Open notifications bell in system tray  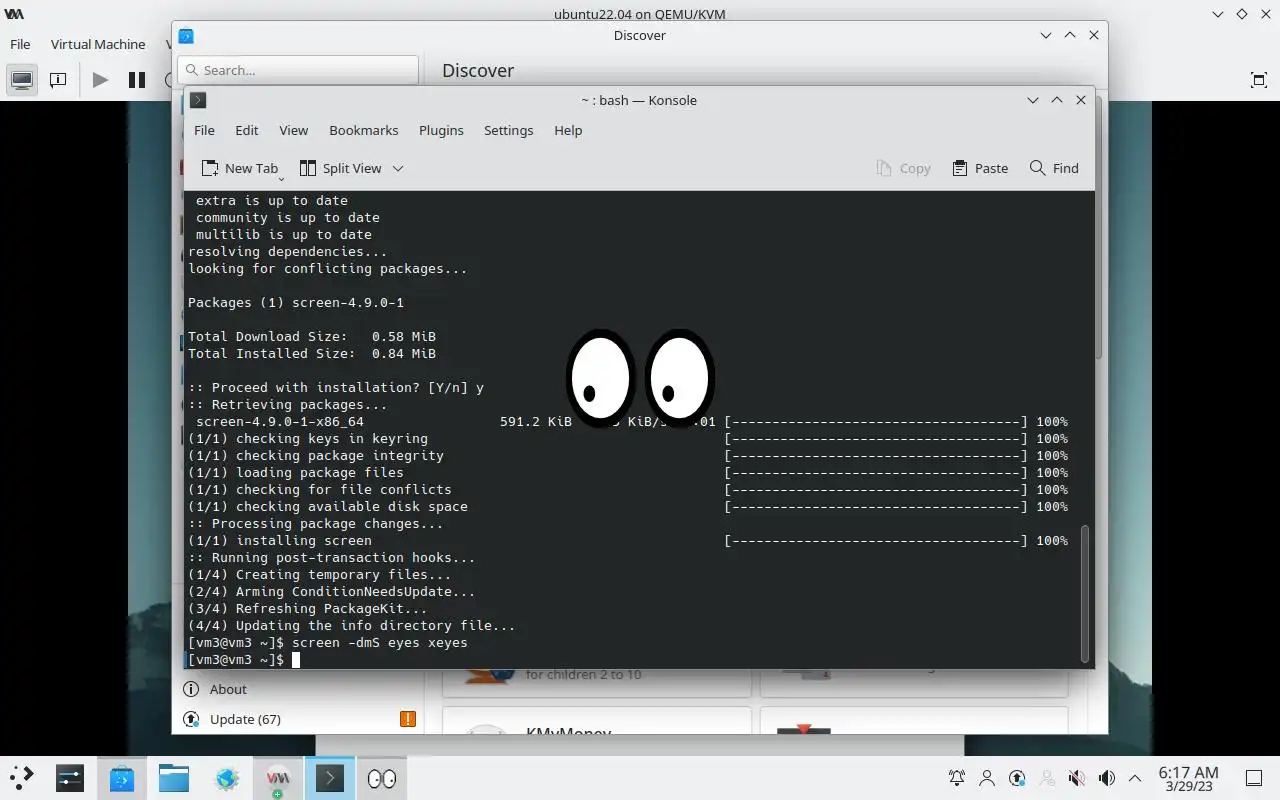point(957,777)
